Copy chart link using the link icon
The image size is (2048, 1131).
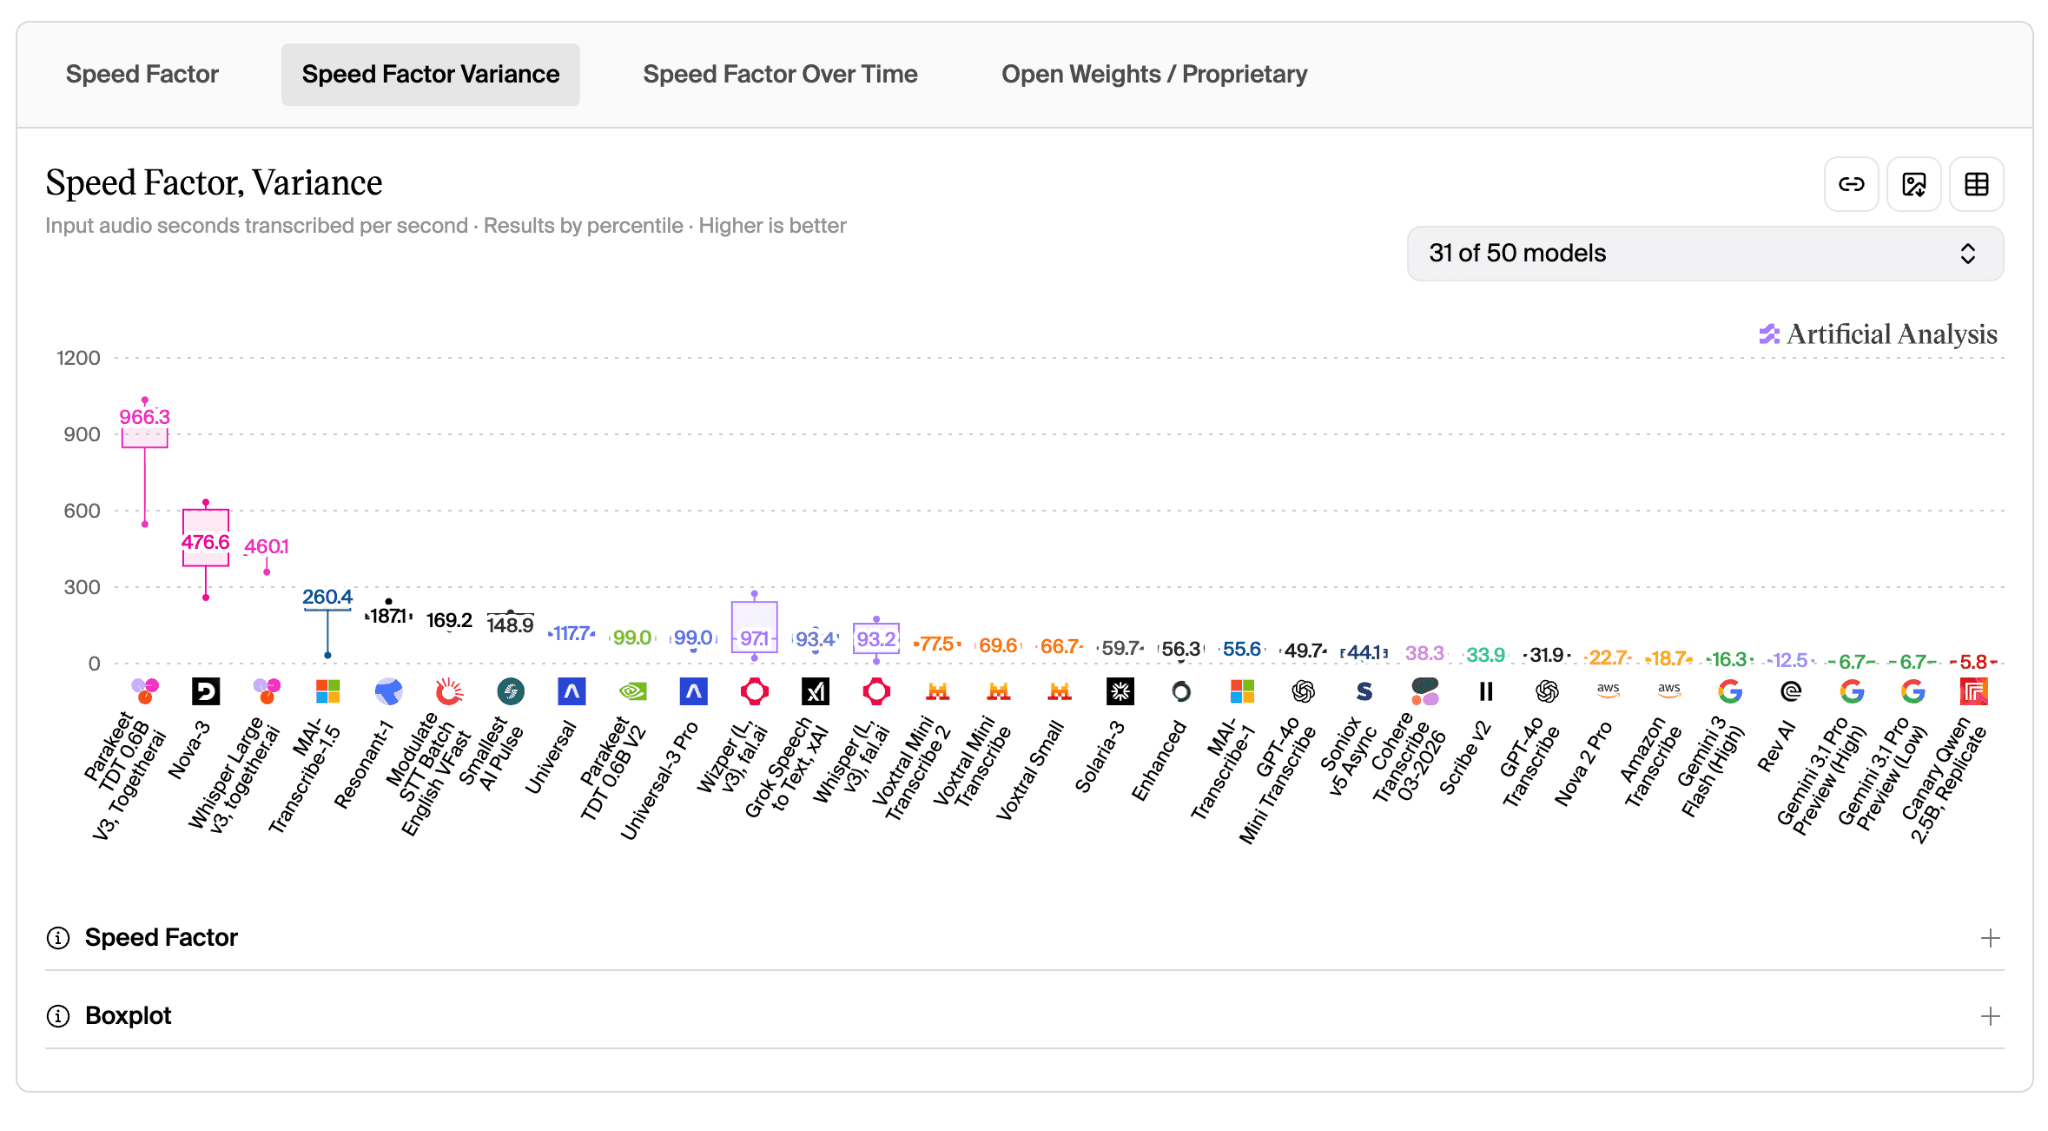(1851, 184)
